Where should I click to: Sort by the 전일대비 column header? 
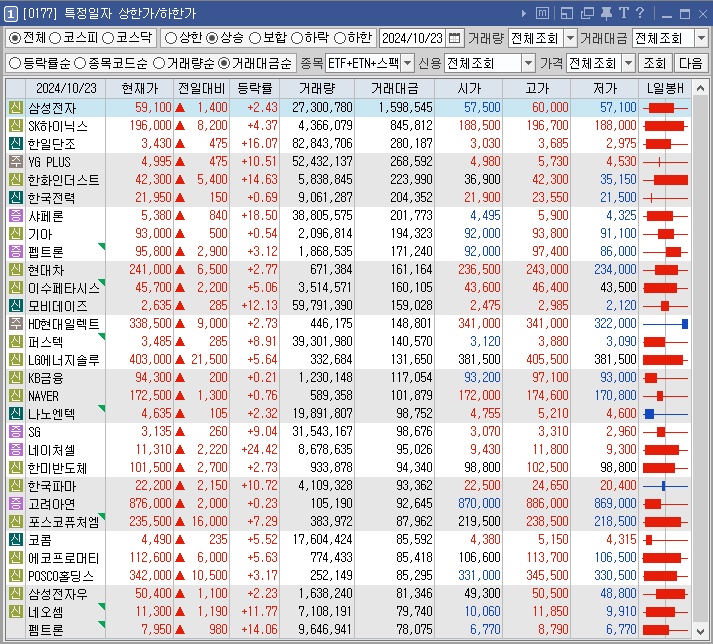pyautogui.click(x=201, y=88)
